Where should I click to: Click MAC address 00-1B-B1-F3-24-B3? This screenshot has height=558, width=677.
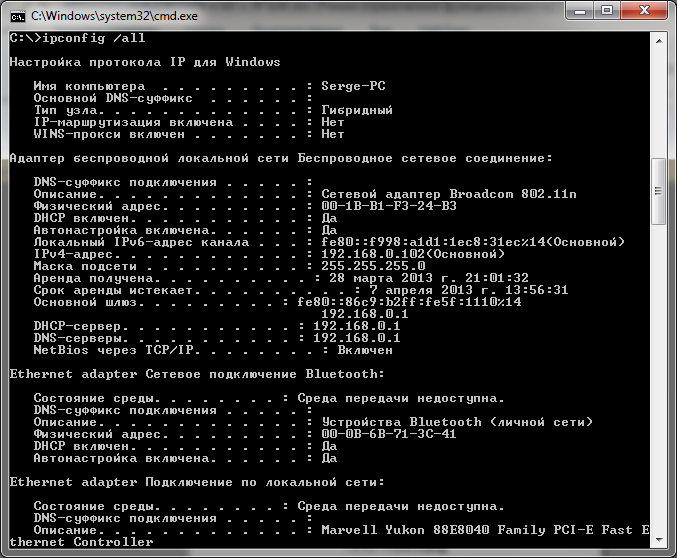[x=389, y=206]
